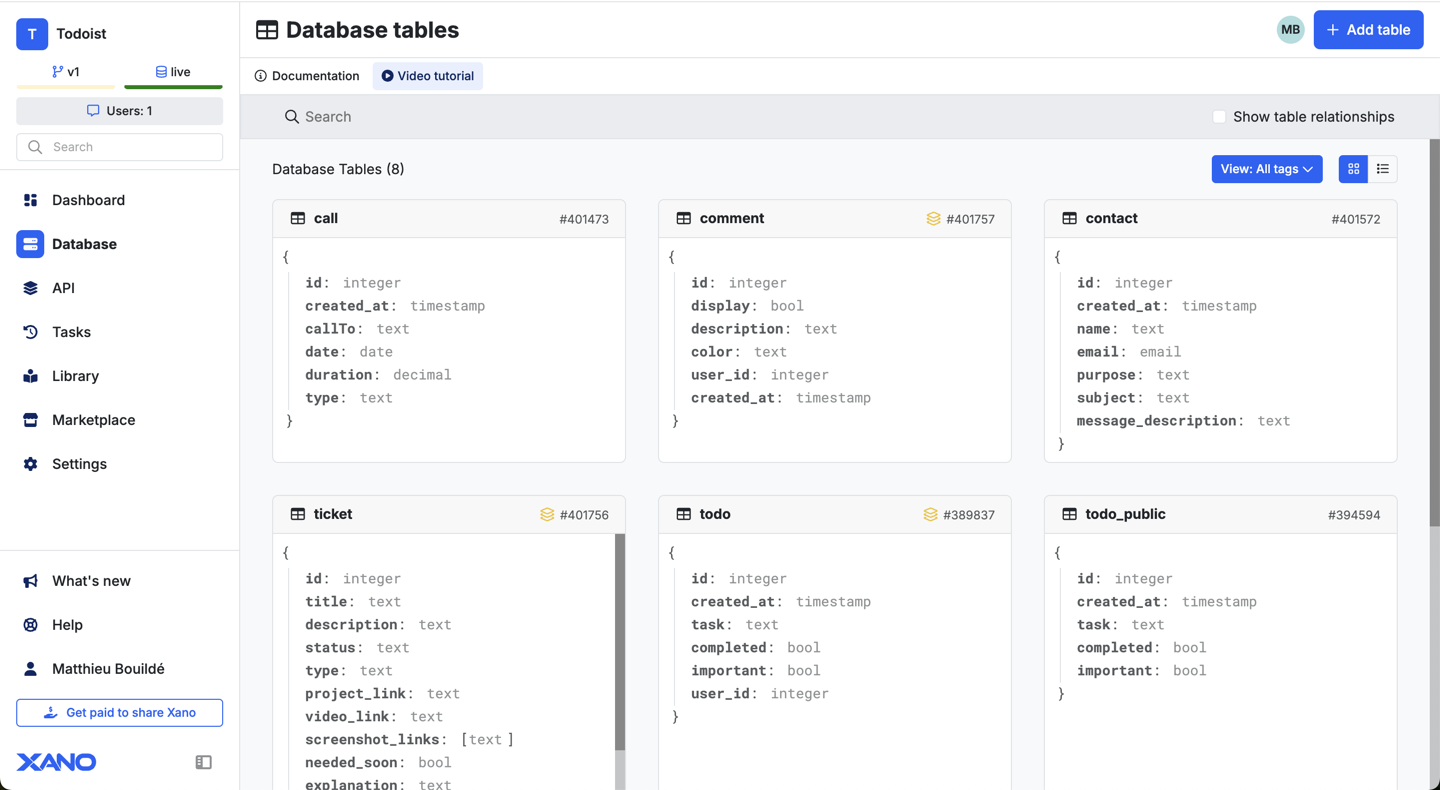Click the #401473 table ID
Screen dimensions: 1440x790
(x=584, y=219)
